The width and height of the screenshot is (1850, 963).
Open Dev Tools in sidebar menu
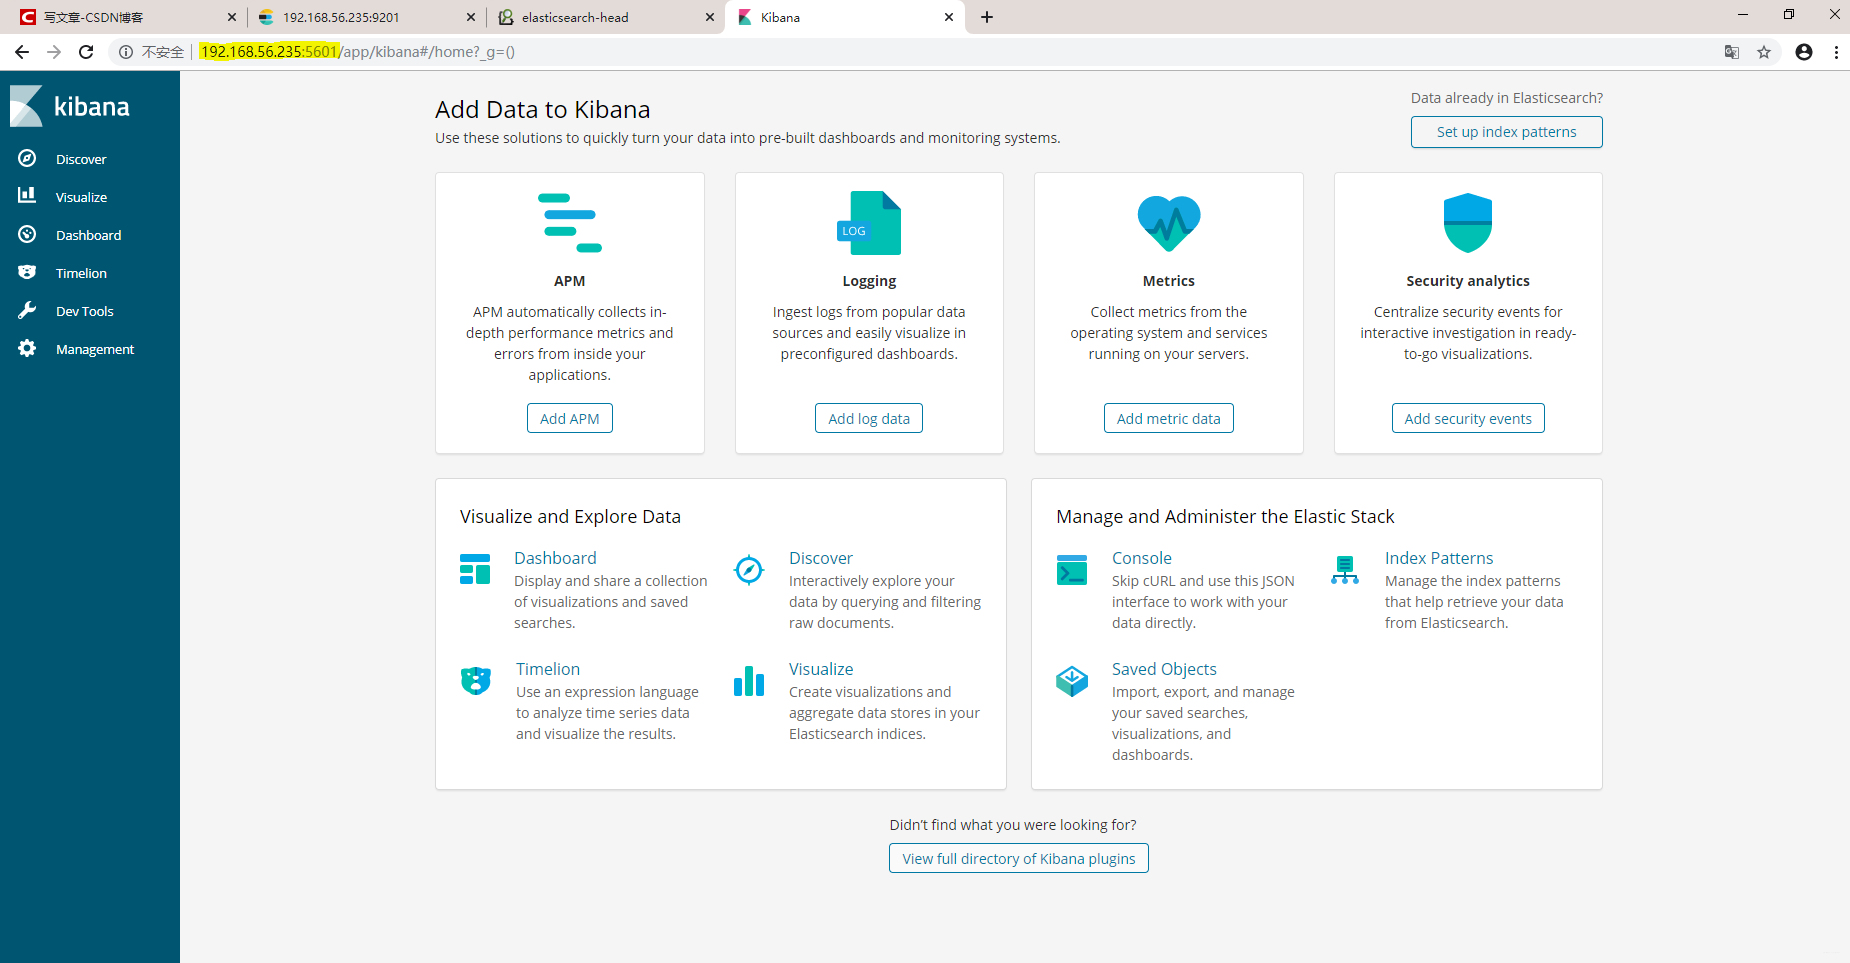pos(84,311)
